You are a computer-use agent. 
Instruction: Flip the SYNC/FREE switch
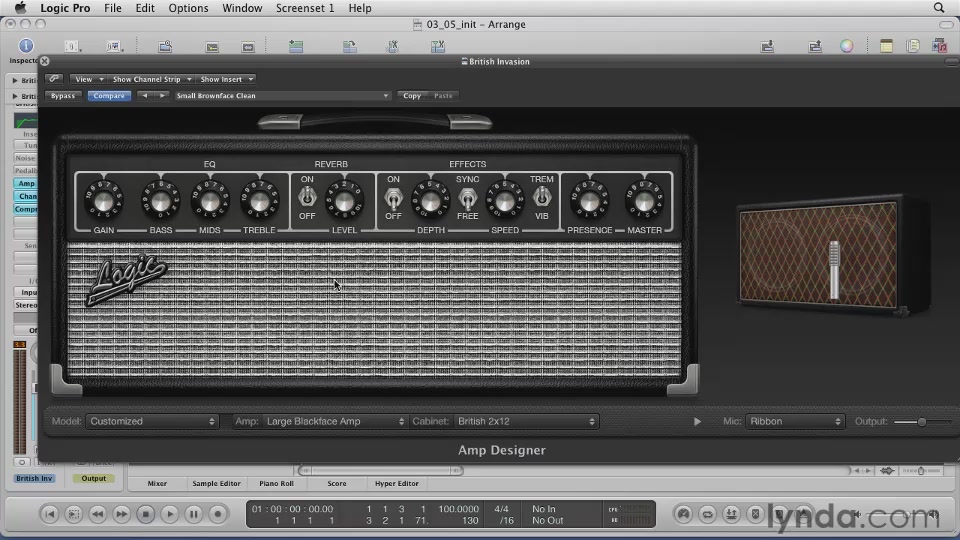tap(467, 197)
